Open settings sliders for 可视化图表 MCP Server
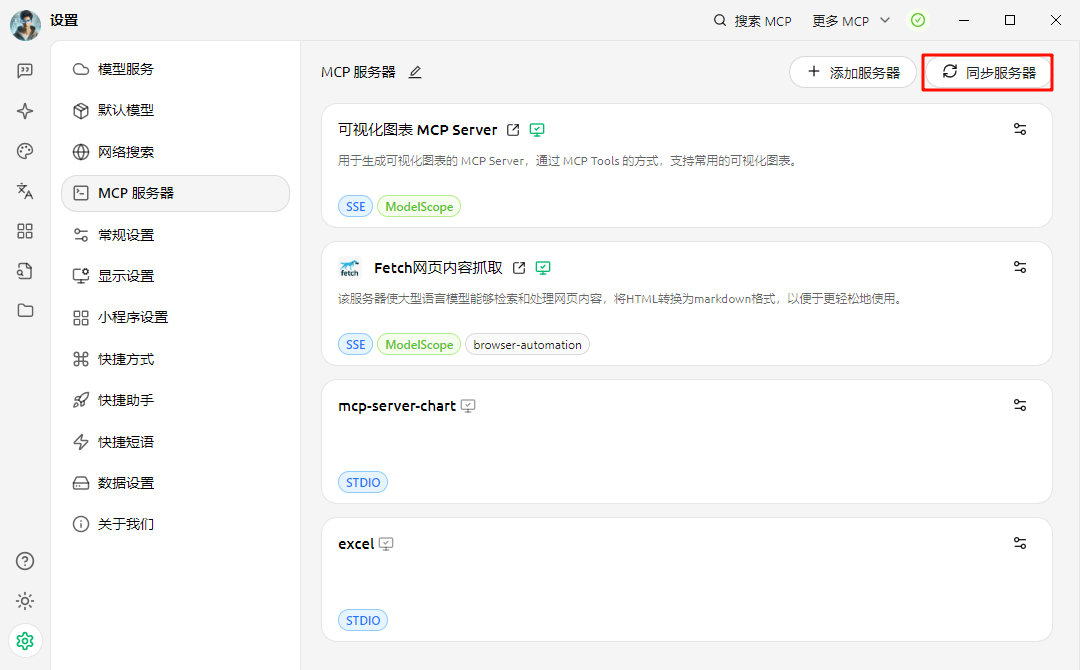 pyautogui.click(x=1019, y=129)
